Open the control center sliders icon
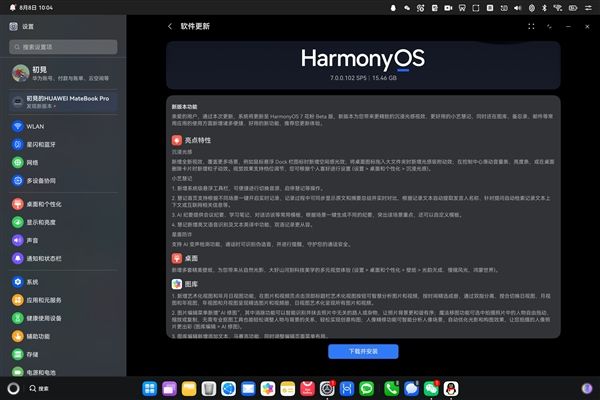 pos(588,8)
